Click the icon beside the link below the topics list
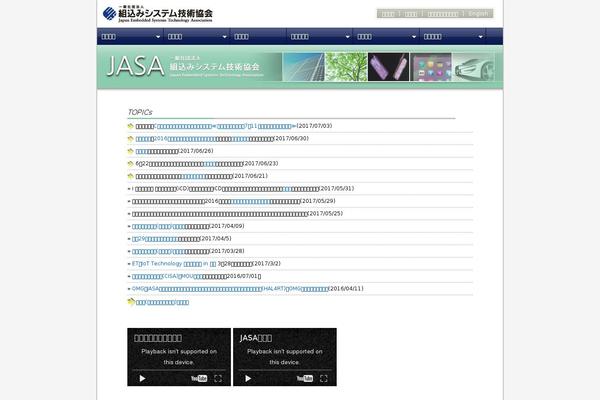This screenshot has width=600, height=400. coord(131,302)
